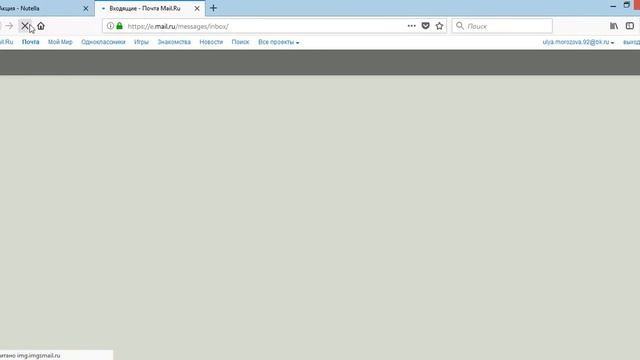Open the Library button
The width and height of the screenshot is (640, 360).
614,26
